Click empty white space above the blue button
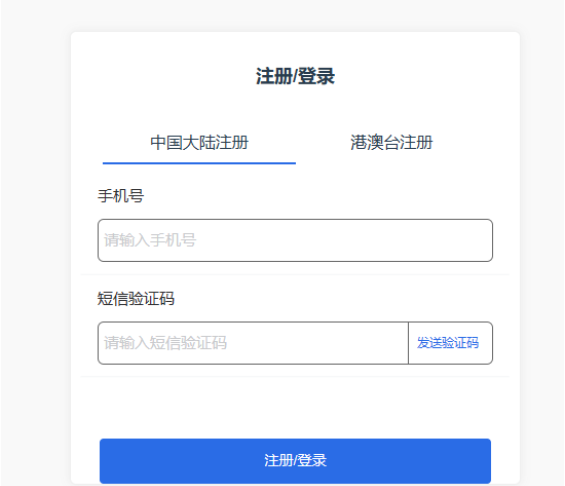The height and width of the screenshot is (486, 565). [295, 407]
